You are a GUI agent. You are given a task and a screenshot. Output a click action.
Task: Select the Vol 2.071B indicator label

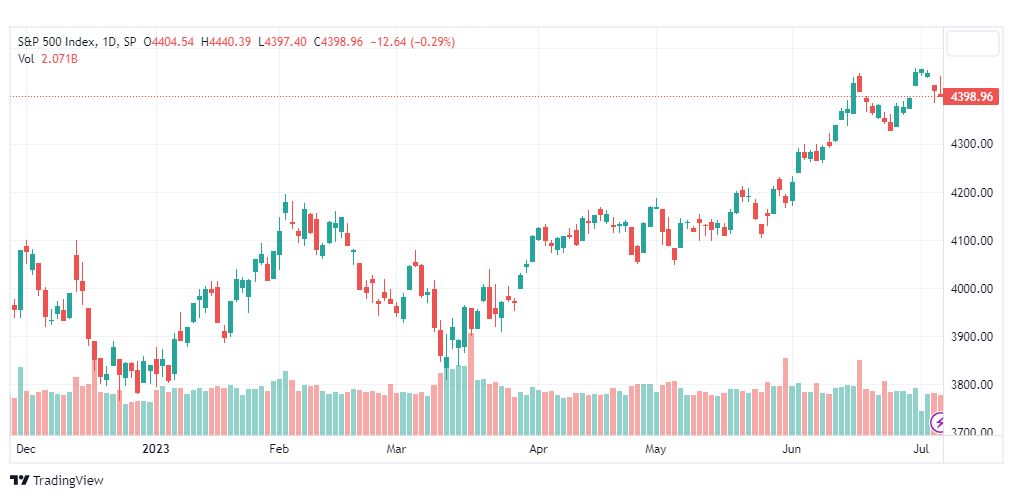click(48, 59)
